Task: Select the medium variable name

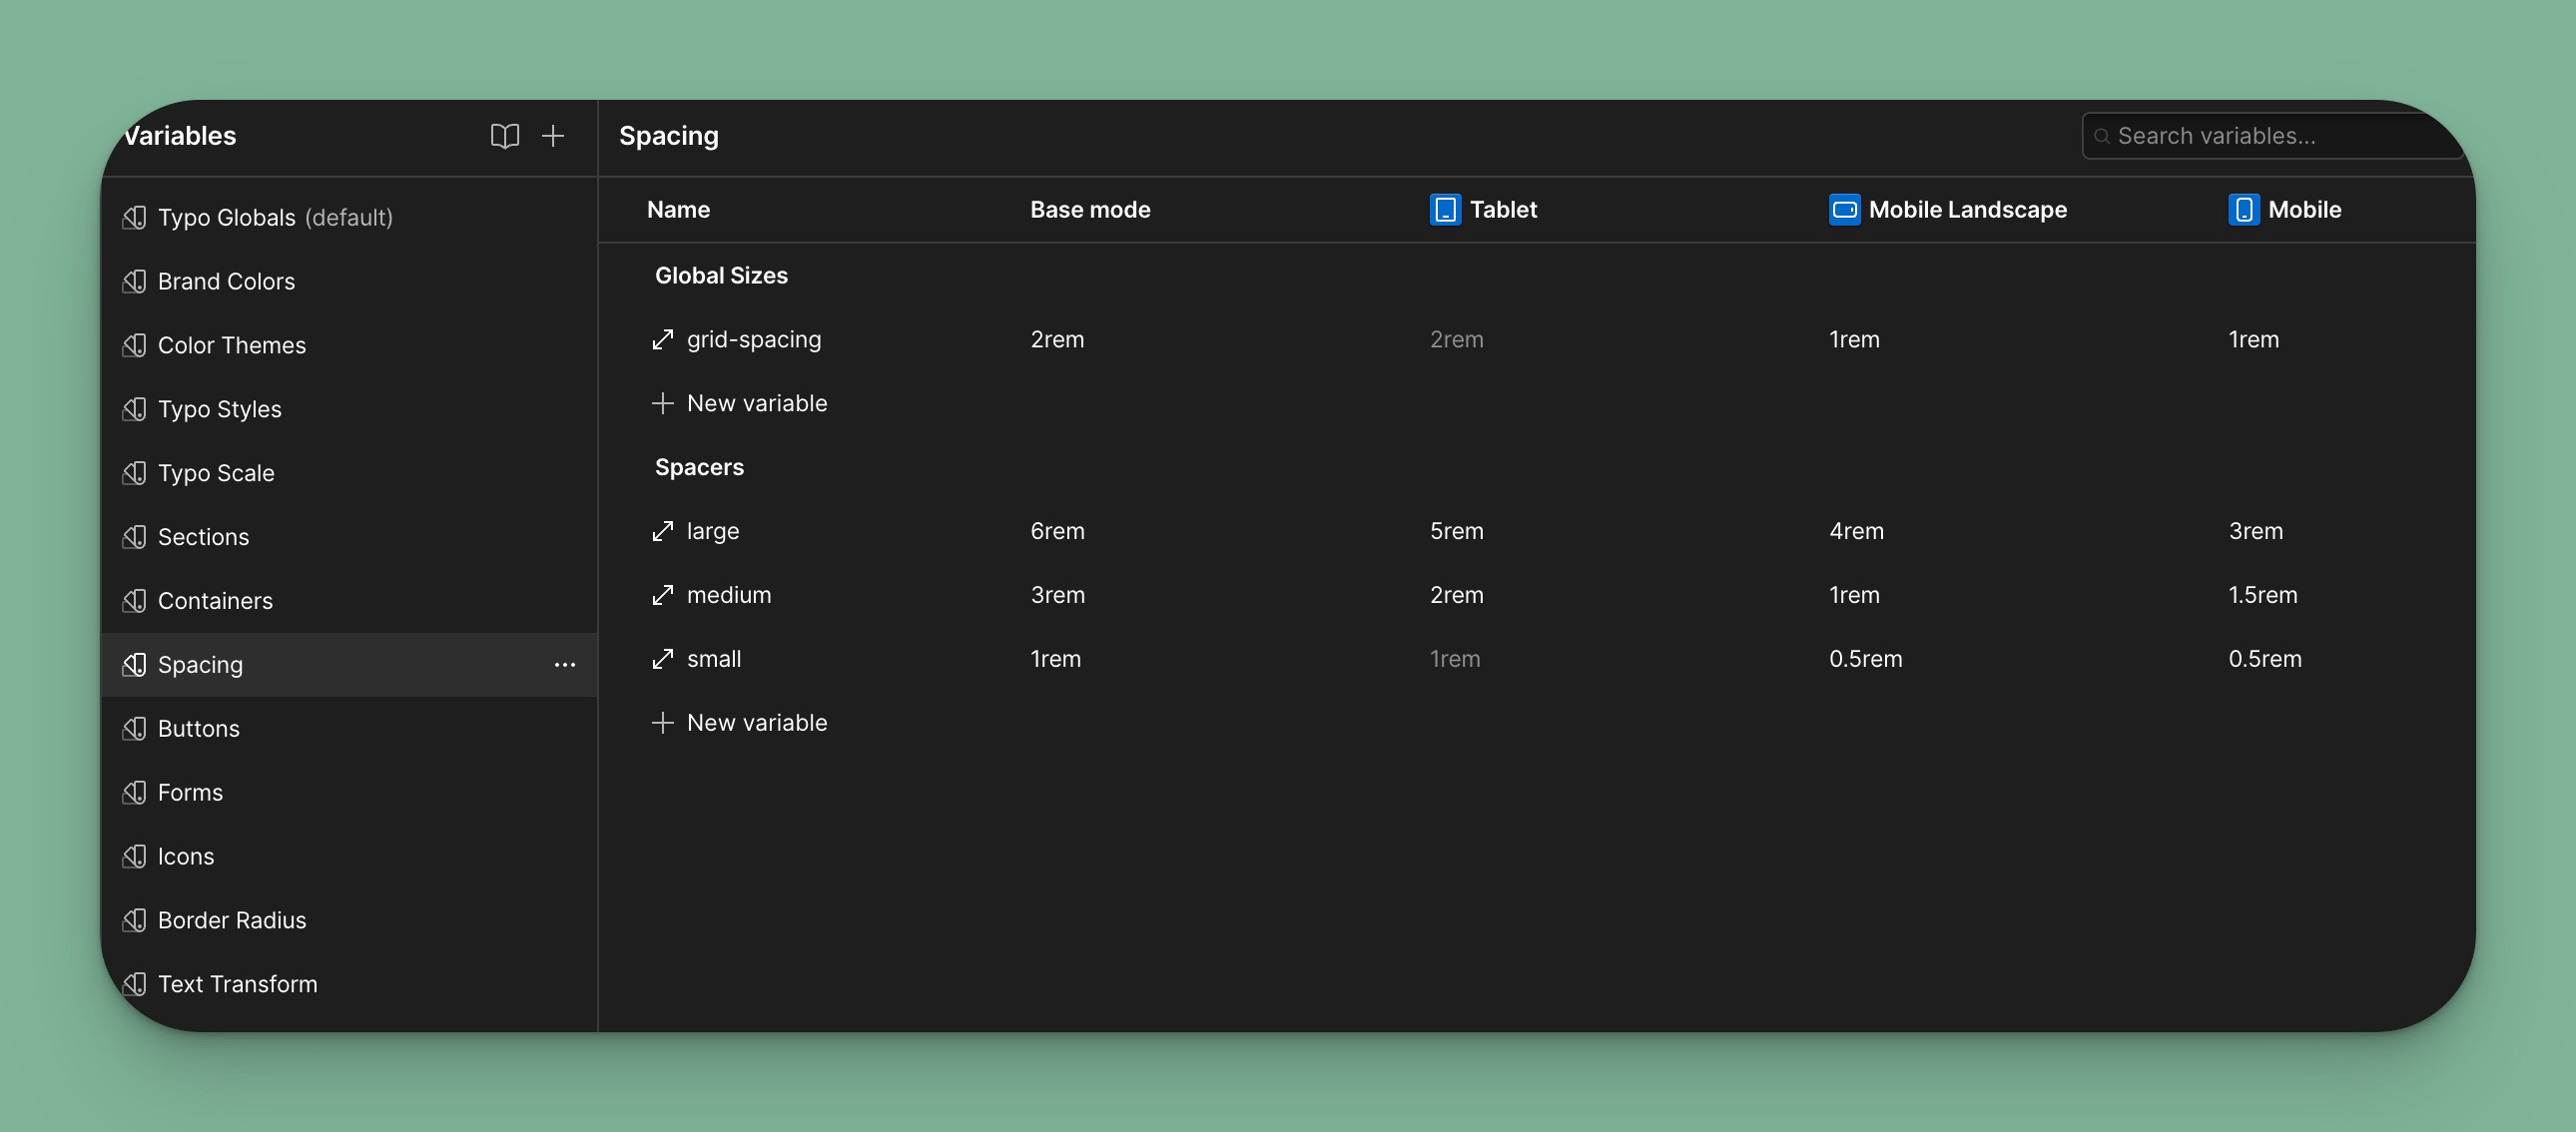Action: click(729, 595)
